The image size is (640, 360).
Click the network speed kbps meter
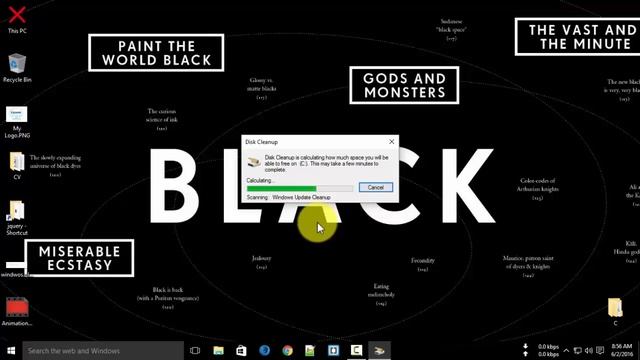[541, 350]
